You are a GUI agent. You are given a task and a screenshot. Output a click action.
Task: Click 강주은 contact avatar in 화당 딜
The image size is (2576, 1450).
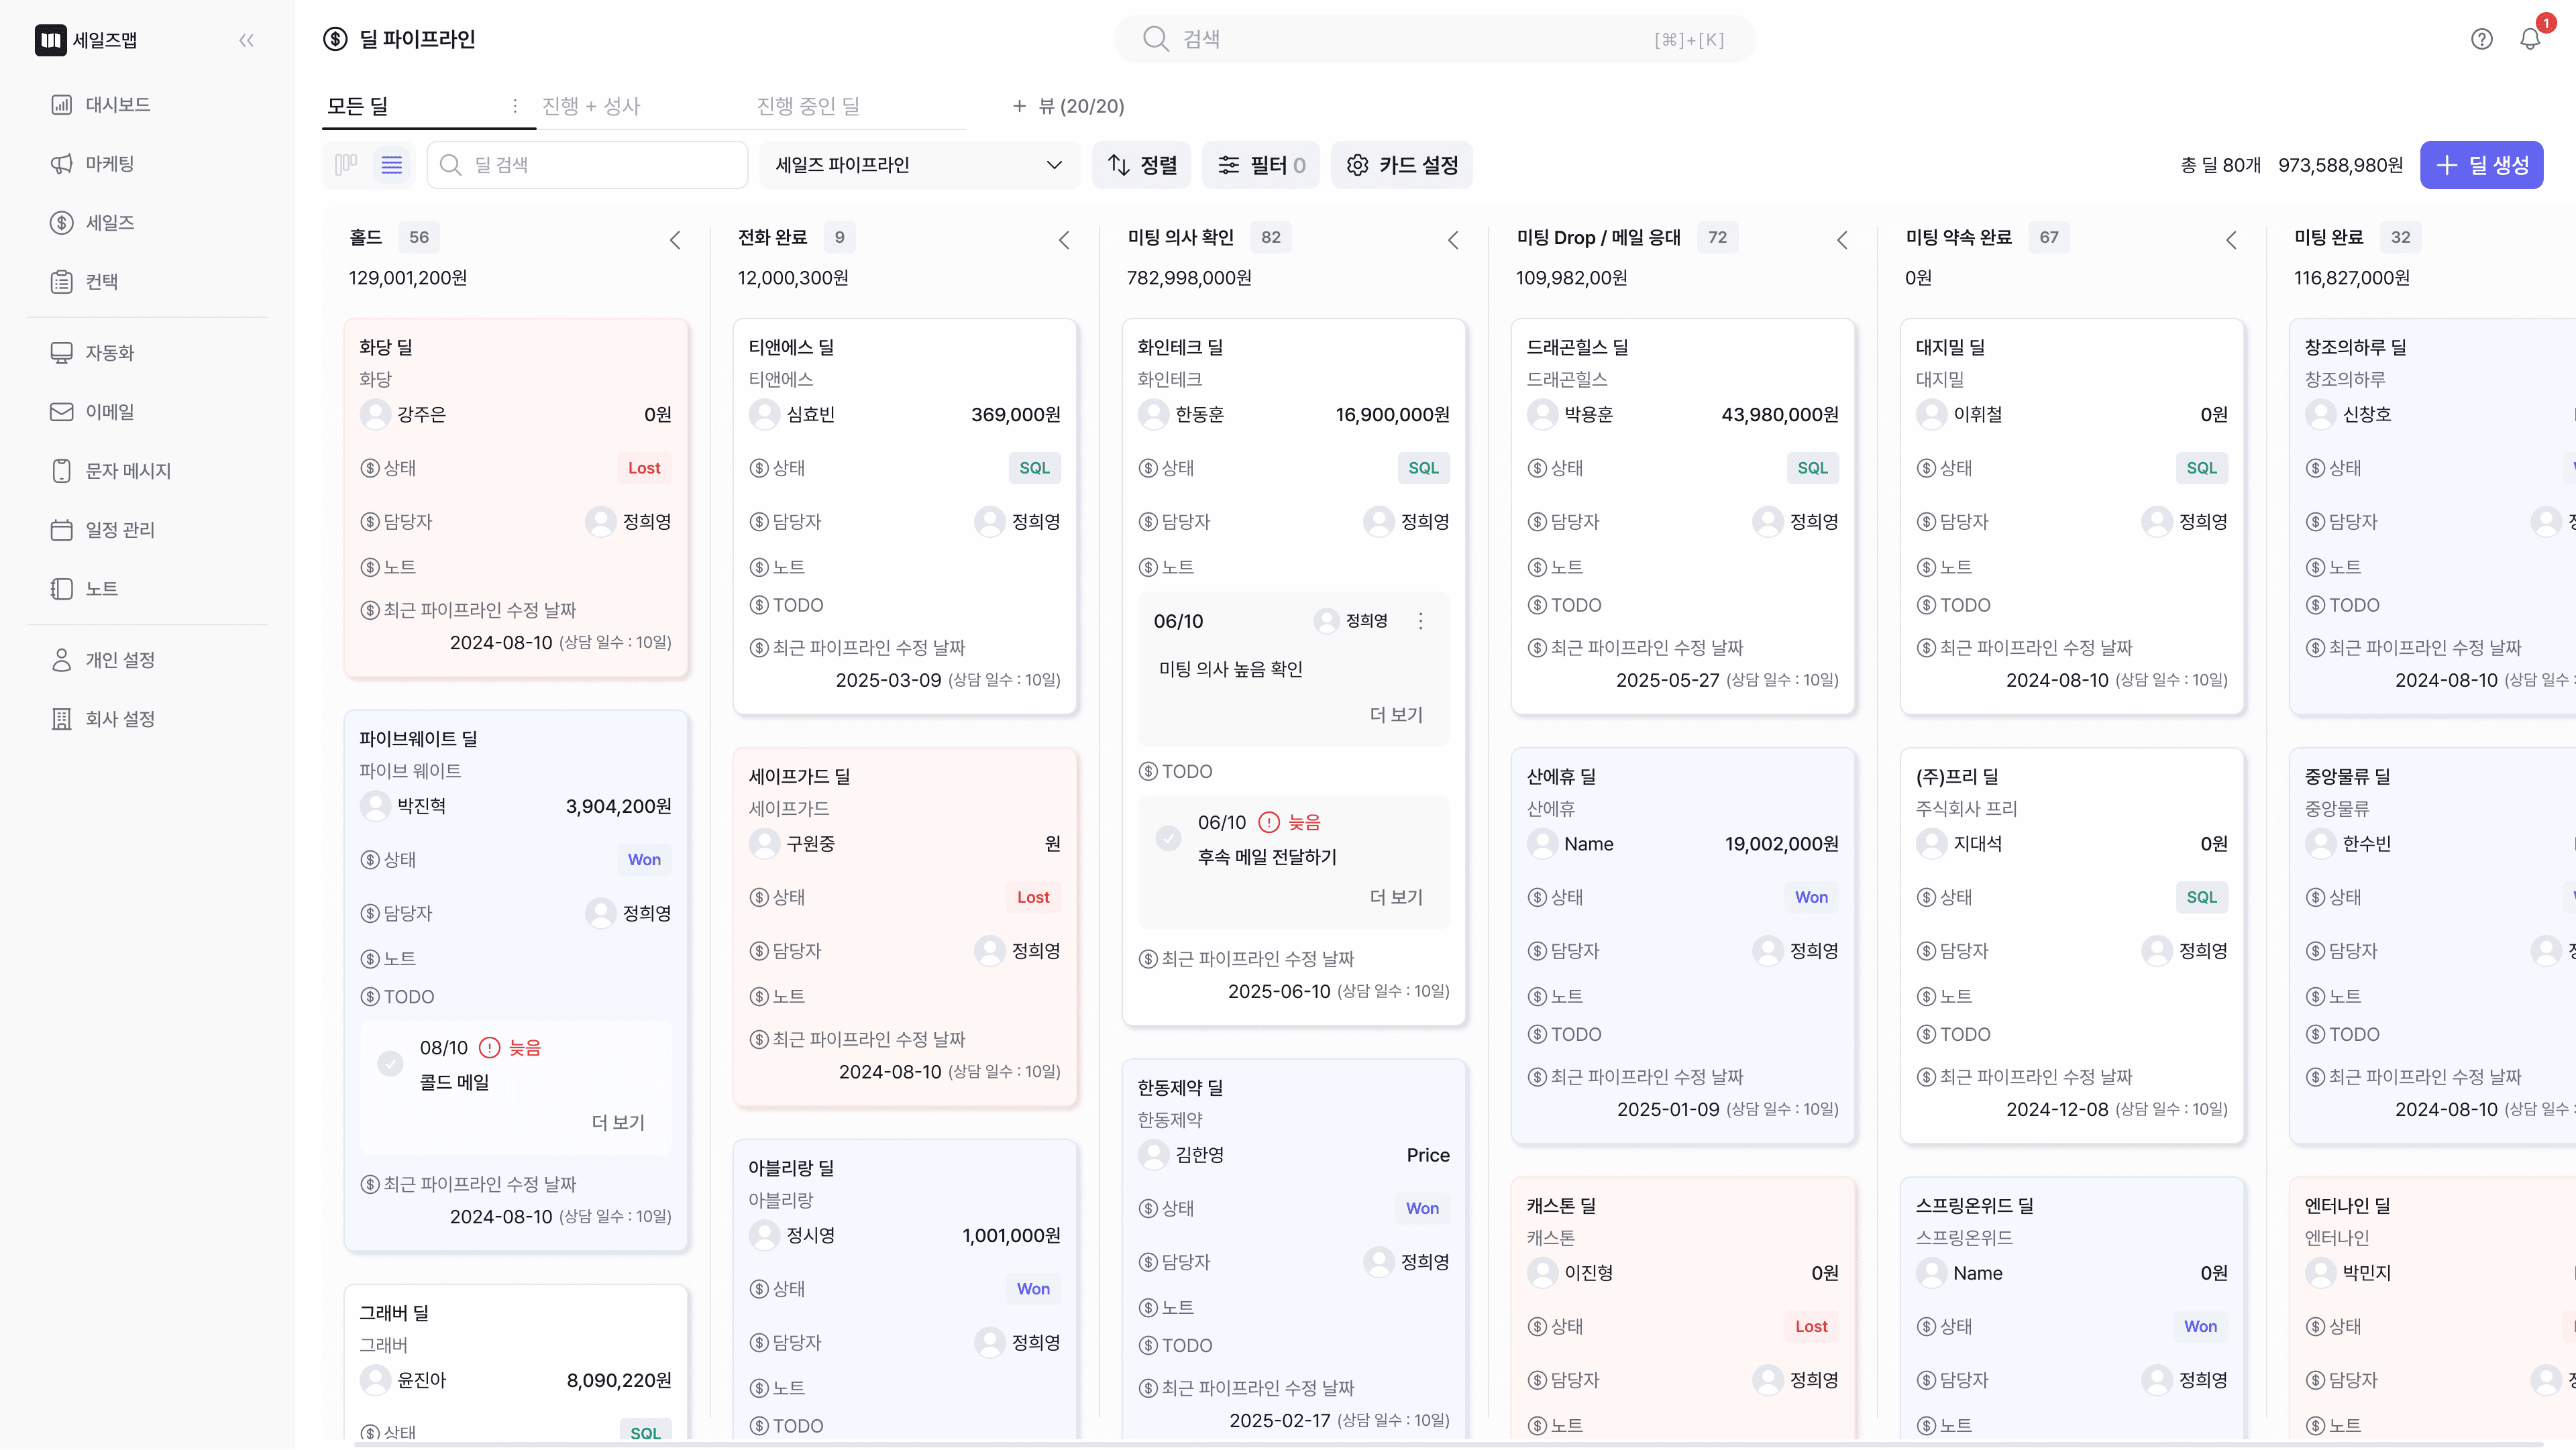click(x=375, y=414)
